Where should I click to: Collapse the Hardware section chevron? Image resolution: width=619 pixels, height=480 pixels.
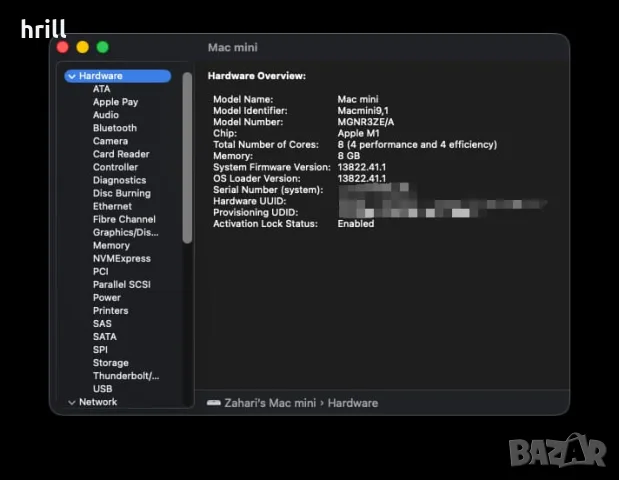[72, 76]
